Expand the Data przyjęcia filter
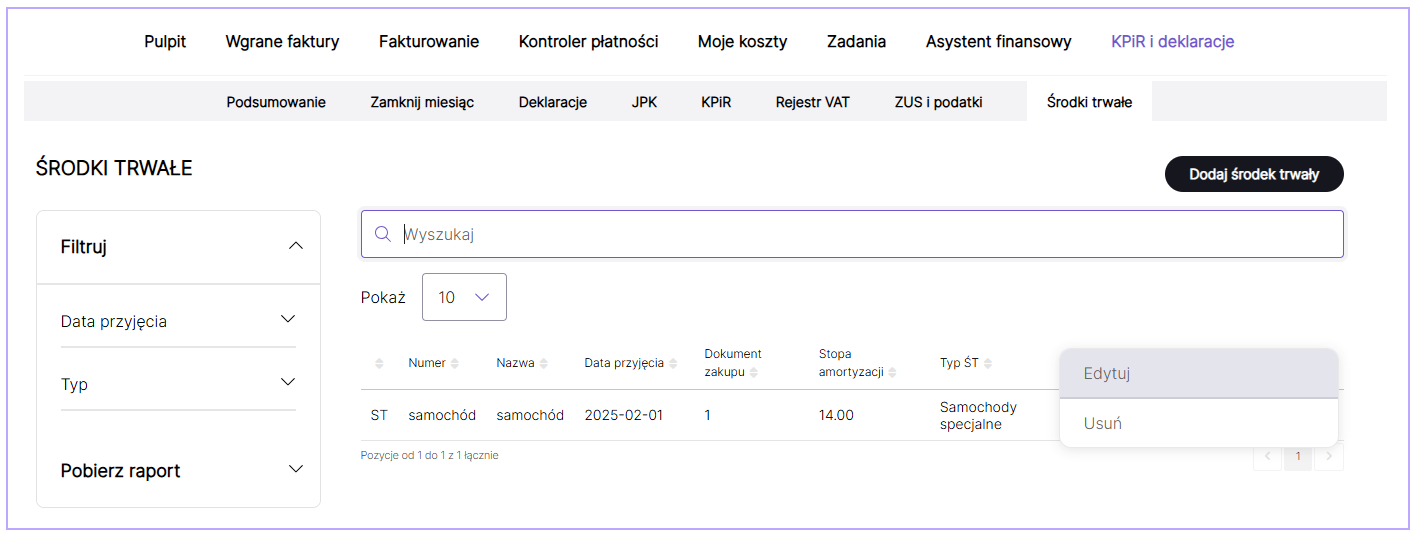 (288, 320)
